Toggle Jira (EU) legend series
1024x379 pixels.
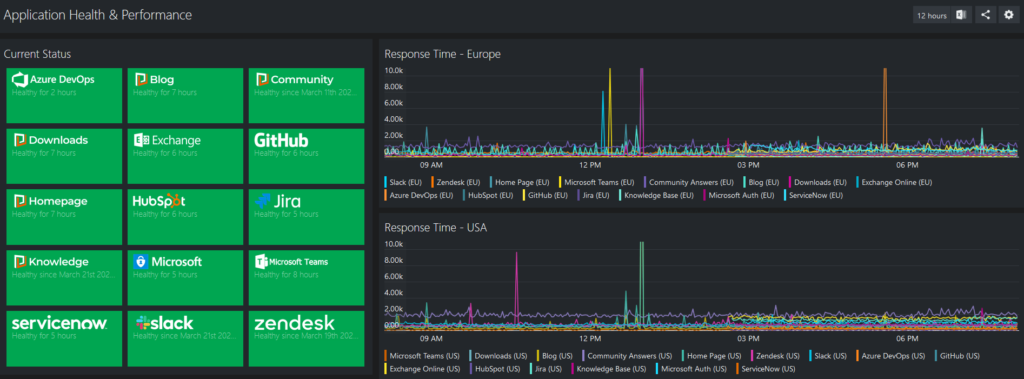click(x=594, y=195)
